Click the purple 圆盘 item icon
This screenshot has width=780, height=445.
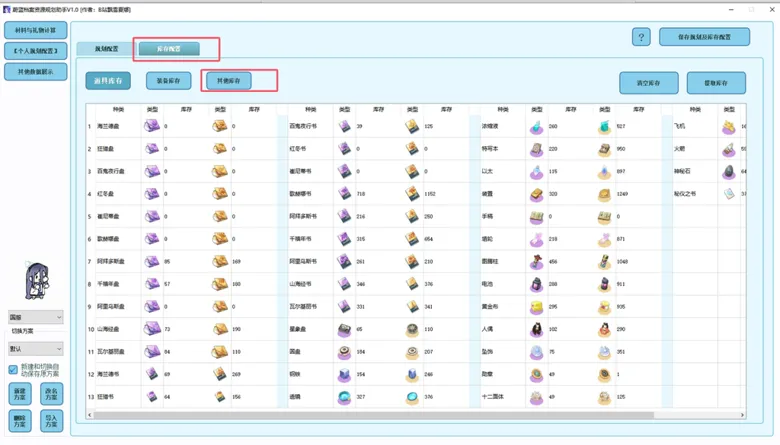344,352
